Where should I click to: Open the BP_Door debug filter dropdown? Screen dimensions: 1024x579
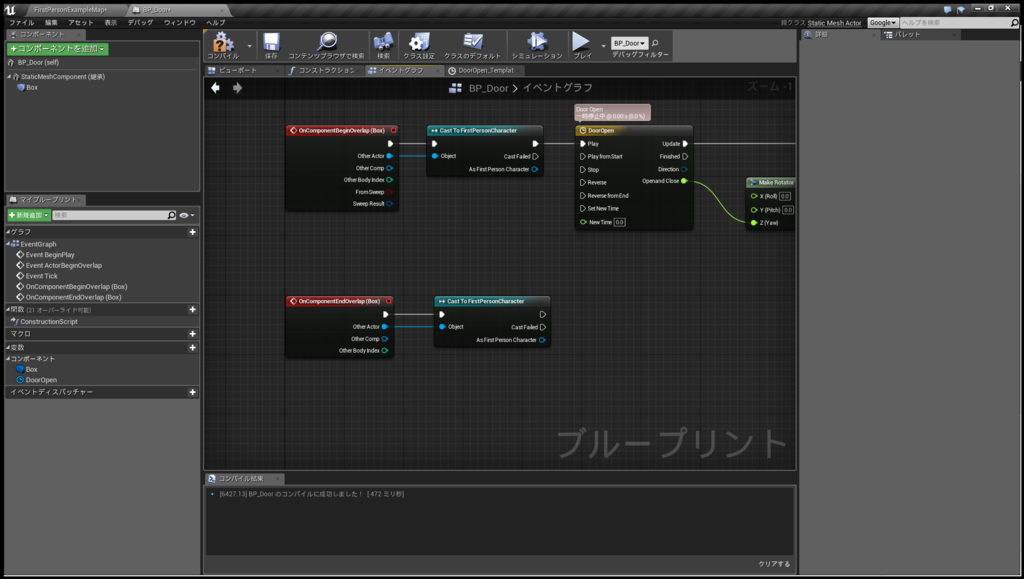(629, 43)
